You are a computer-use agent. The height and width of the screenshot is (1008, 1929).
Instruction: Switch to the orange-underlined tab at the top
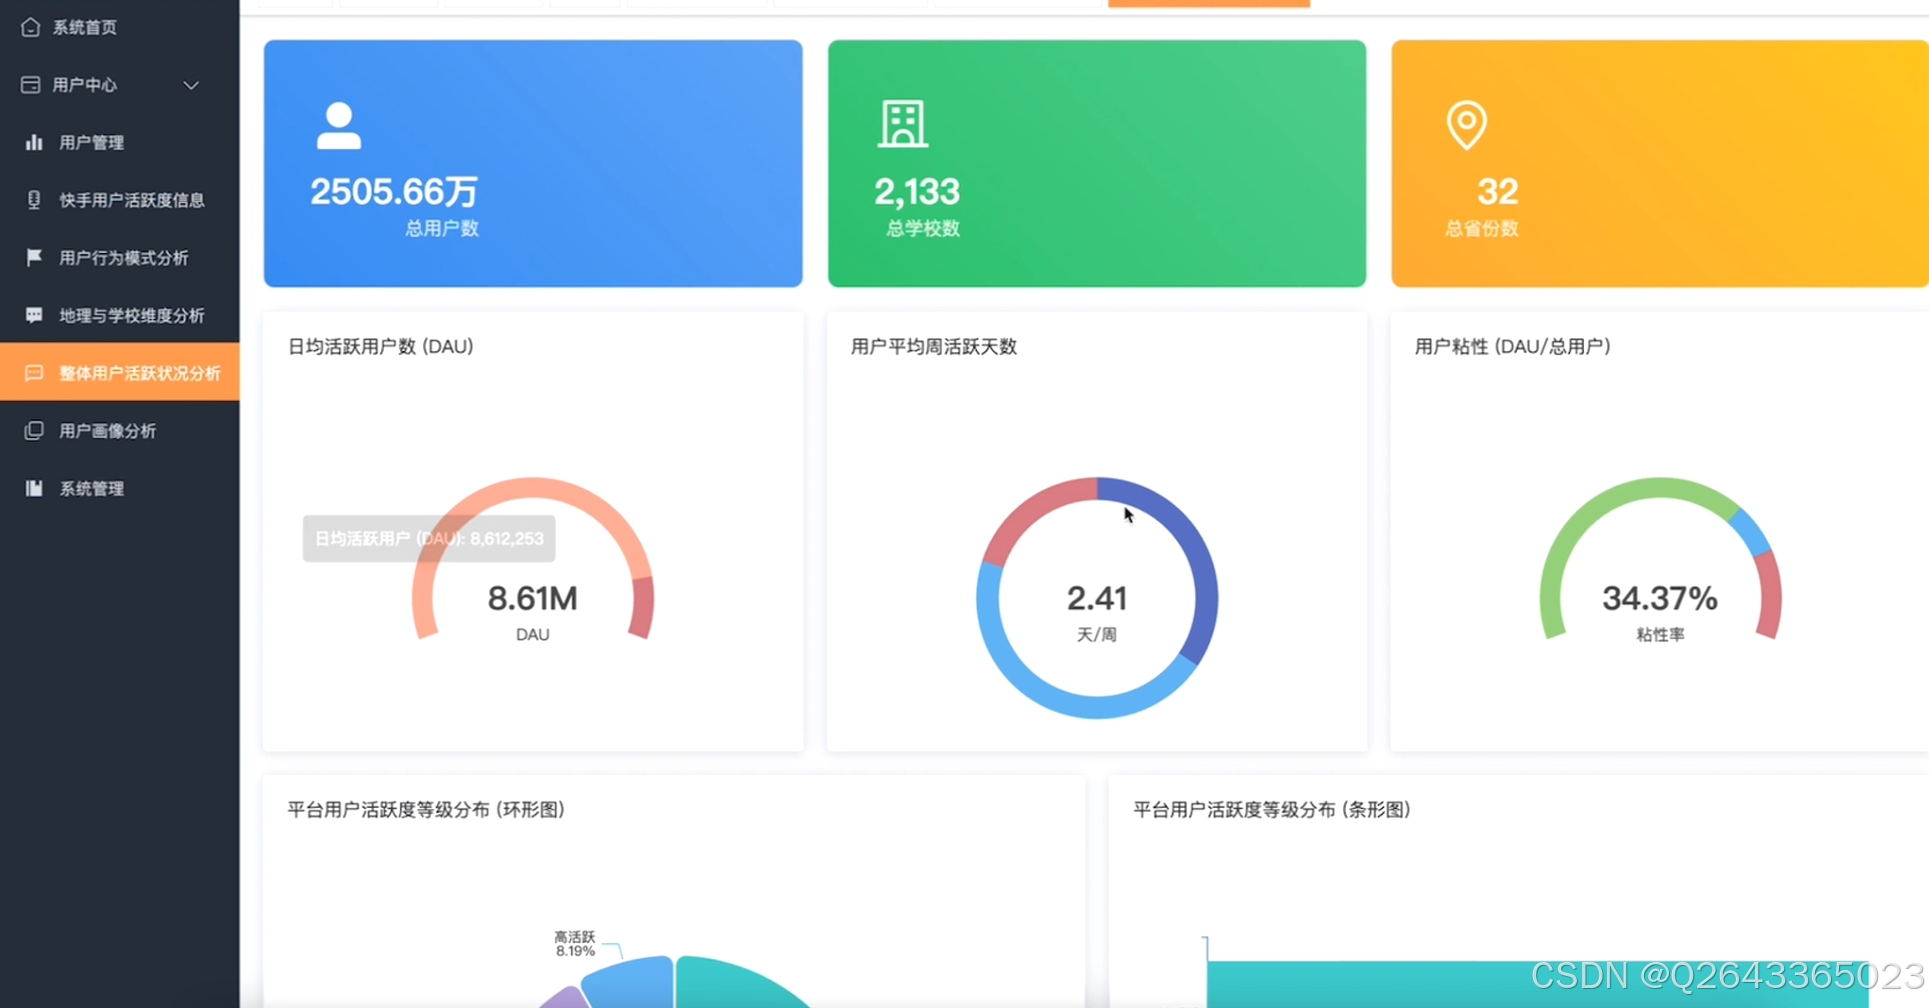coord(1208,4)
